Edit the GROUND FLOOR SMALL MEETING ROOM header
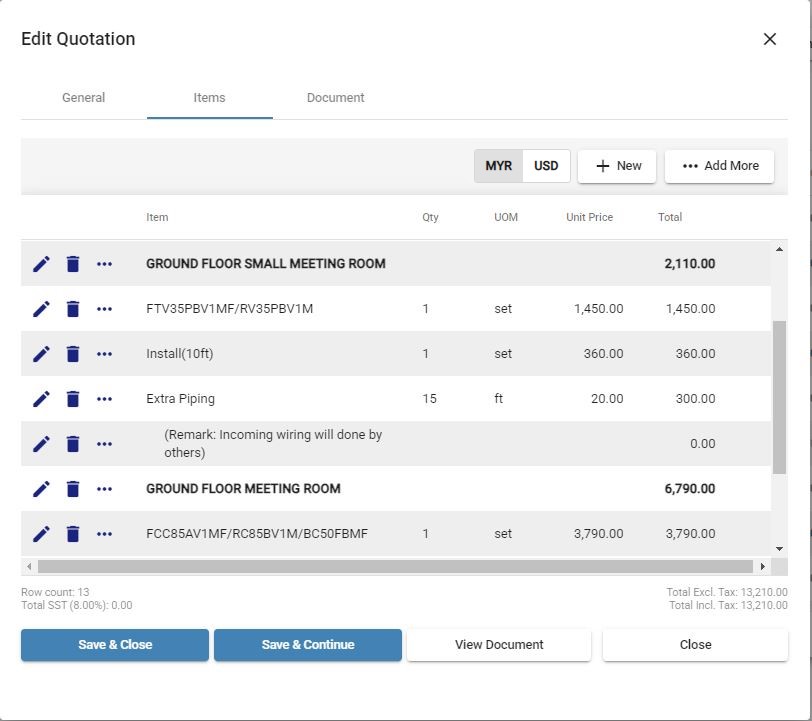The width and height of the screenshot is (812, 721). (41, 264)
